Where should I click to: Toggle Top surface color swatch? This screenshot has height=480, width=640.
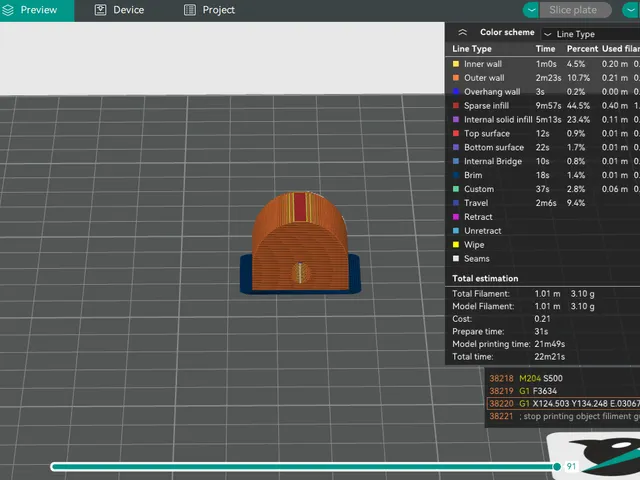[456, 133]
